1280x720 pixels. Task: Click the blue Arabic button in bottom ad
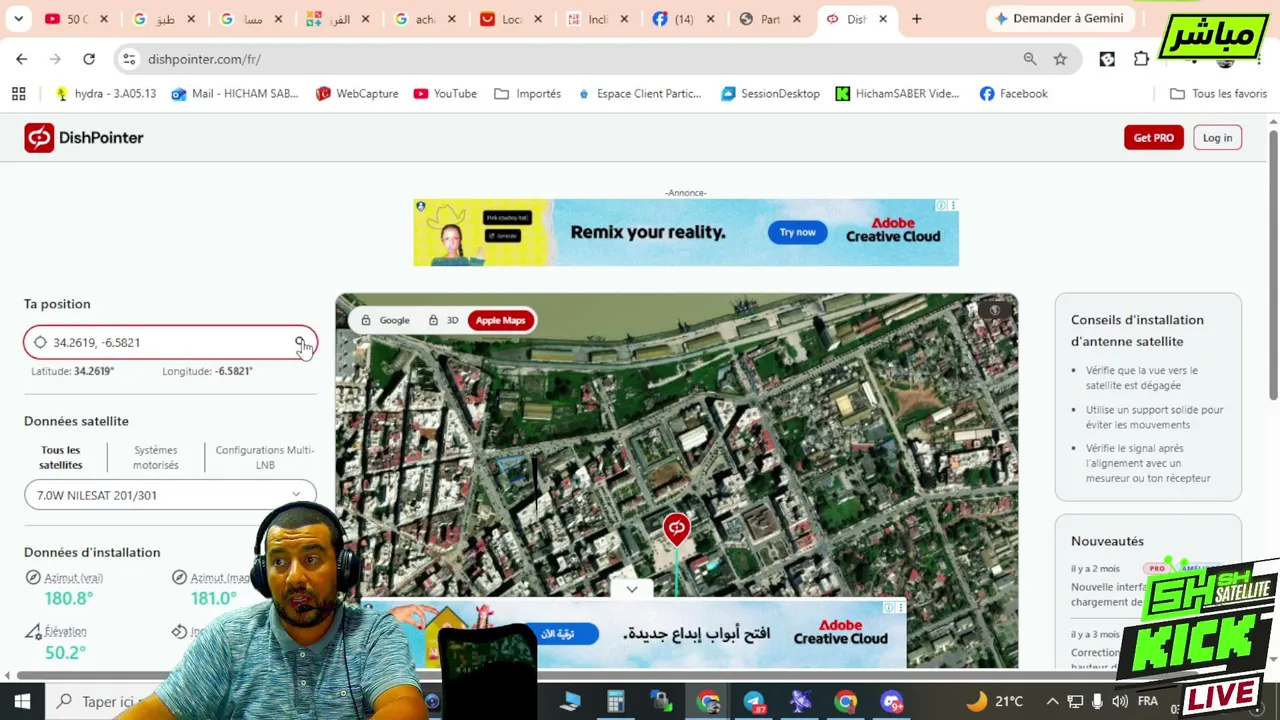tap(564, 634)
